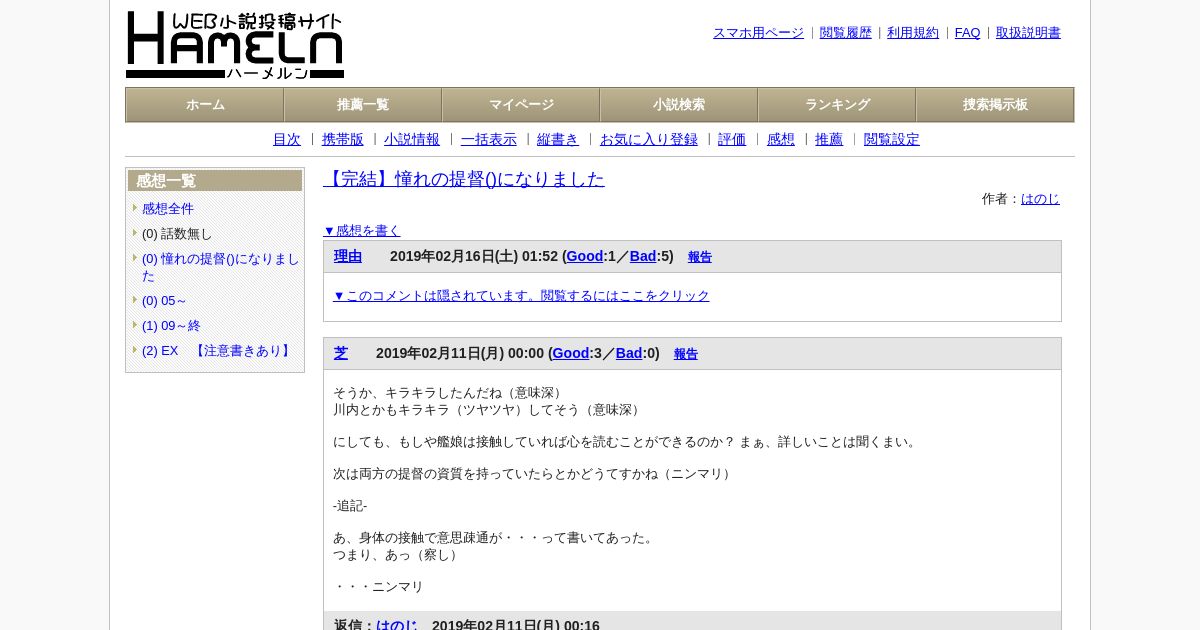
Task: Go to 目次 in the submenu
Action: [x=287, y=140]
